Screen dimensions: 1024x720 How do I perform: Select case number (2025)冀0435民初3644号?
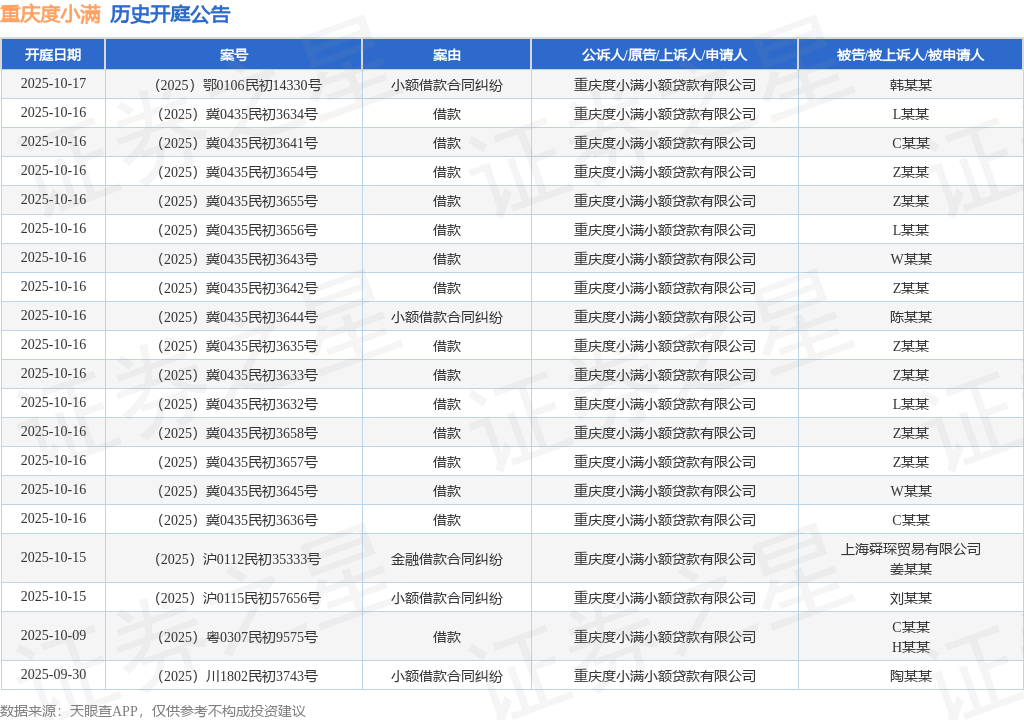[234, 318]
